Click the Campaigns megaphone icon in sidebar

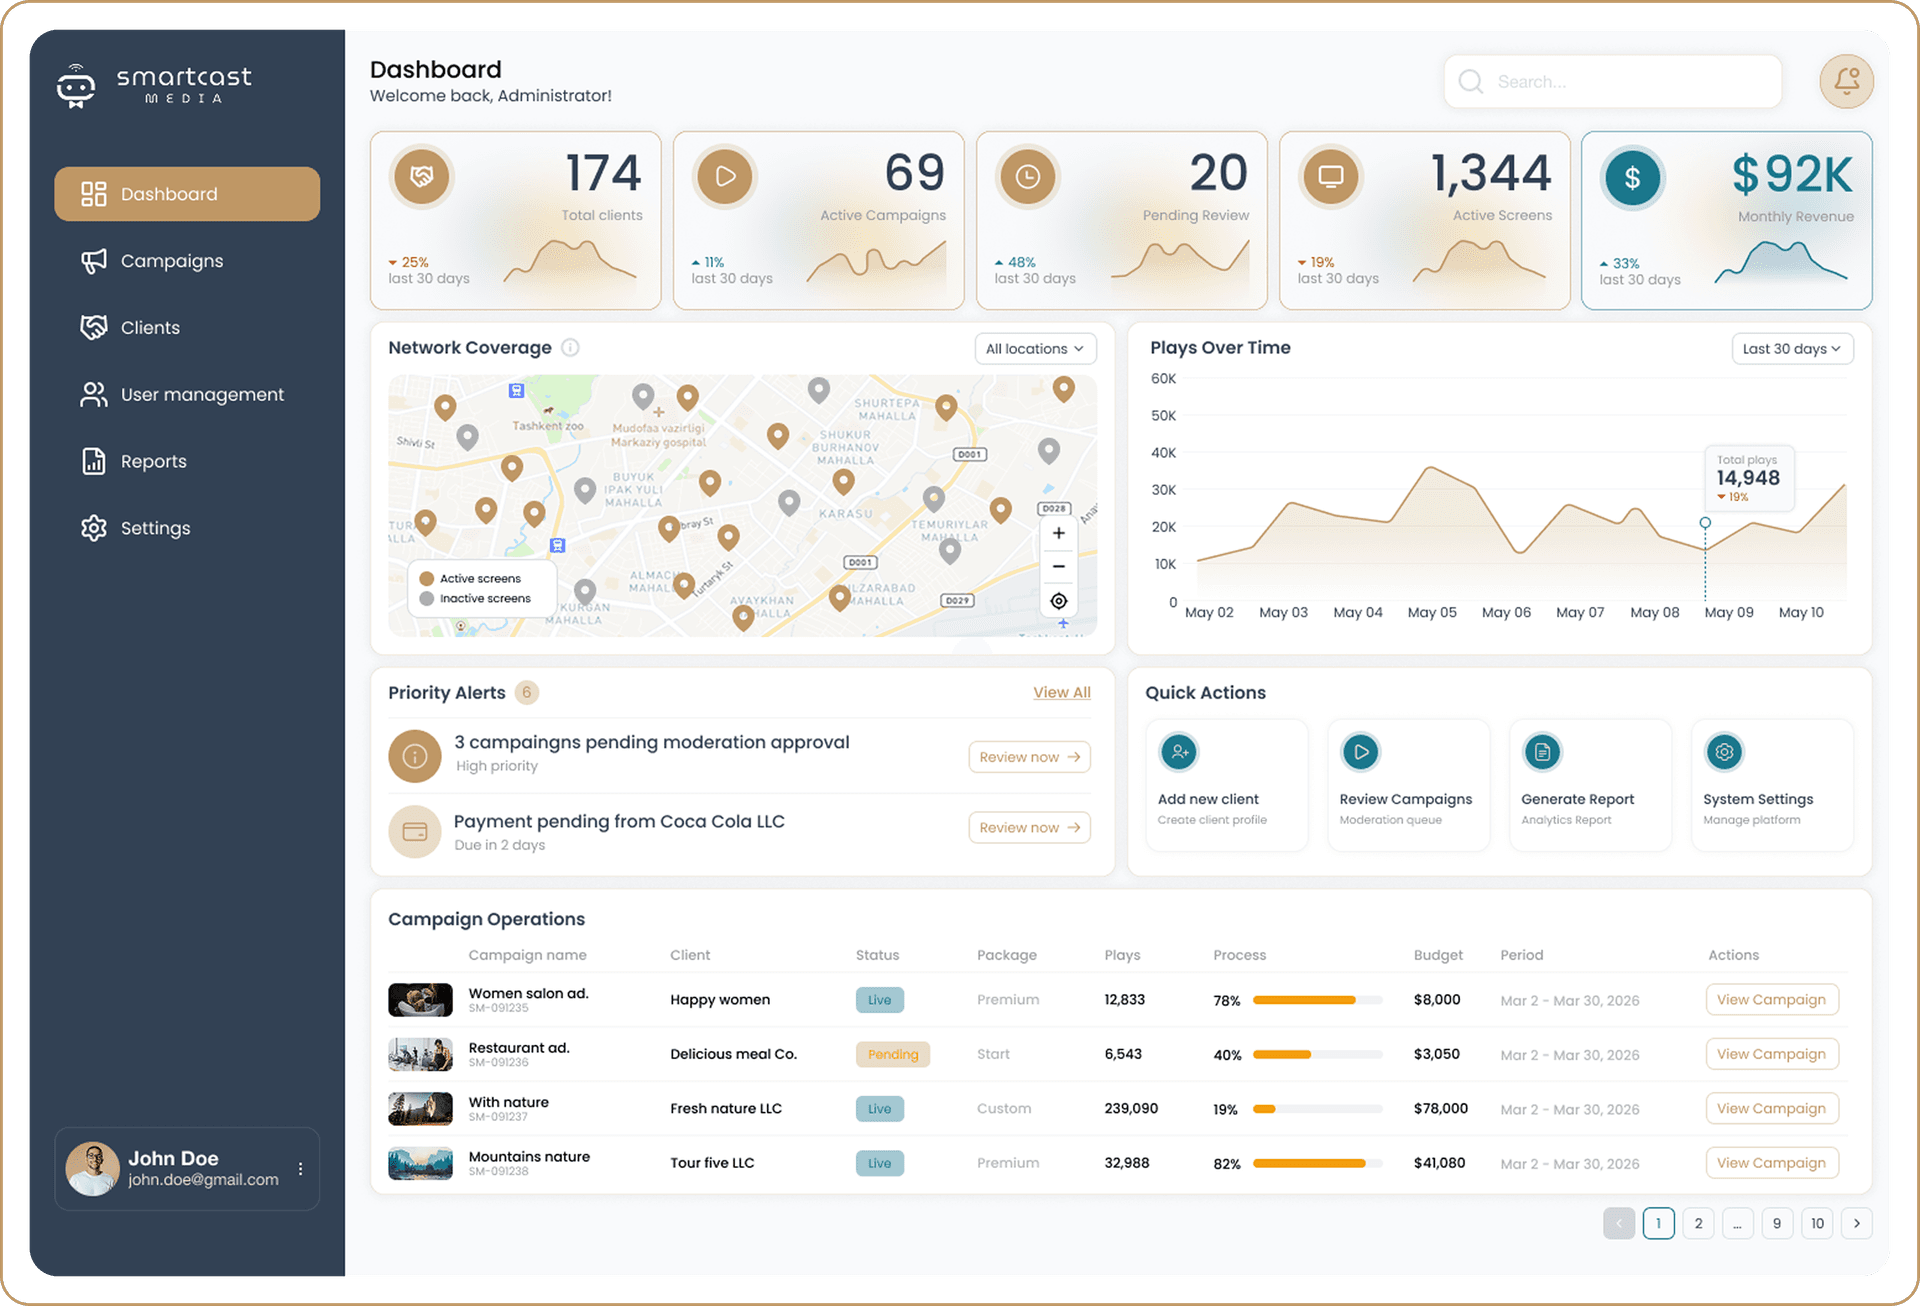pyautogui.click(x=94, y=261)
